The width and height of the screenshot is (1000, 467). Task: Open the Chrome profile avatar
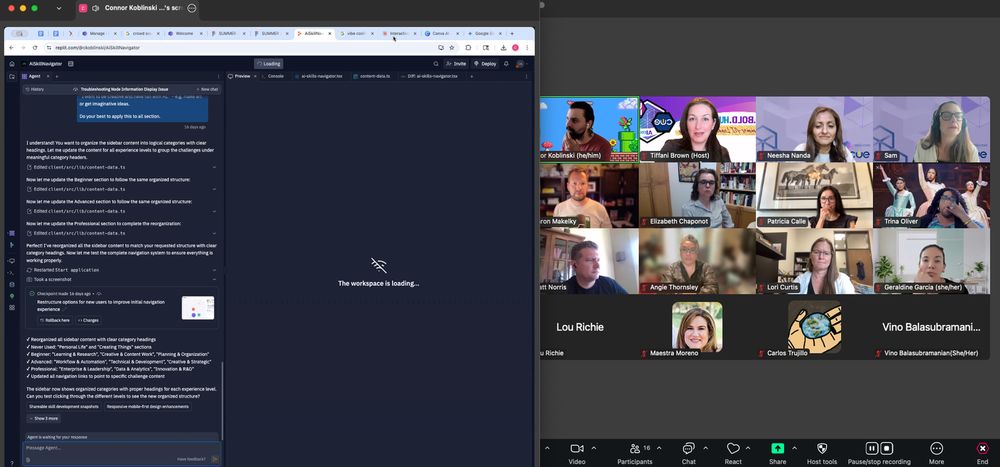point(515,48)
